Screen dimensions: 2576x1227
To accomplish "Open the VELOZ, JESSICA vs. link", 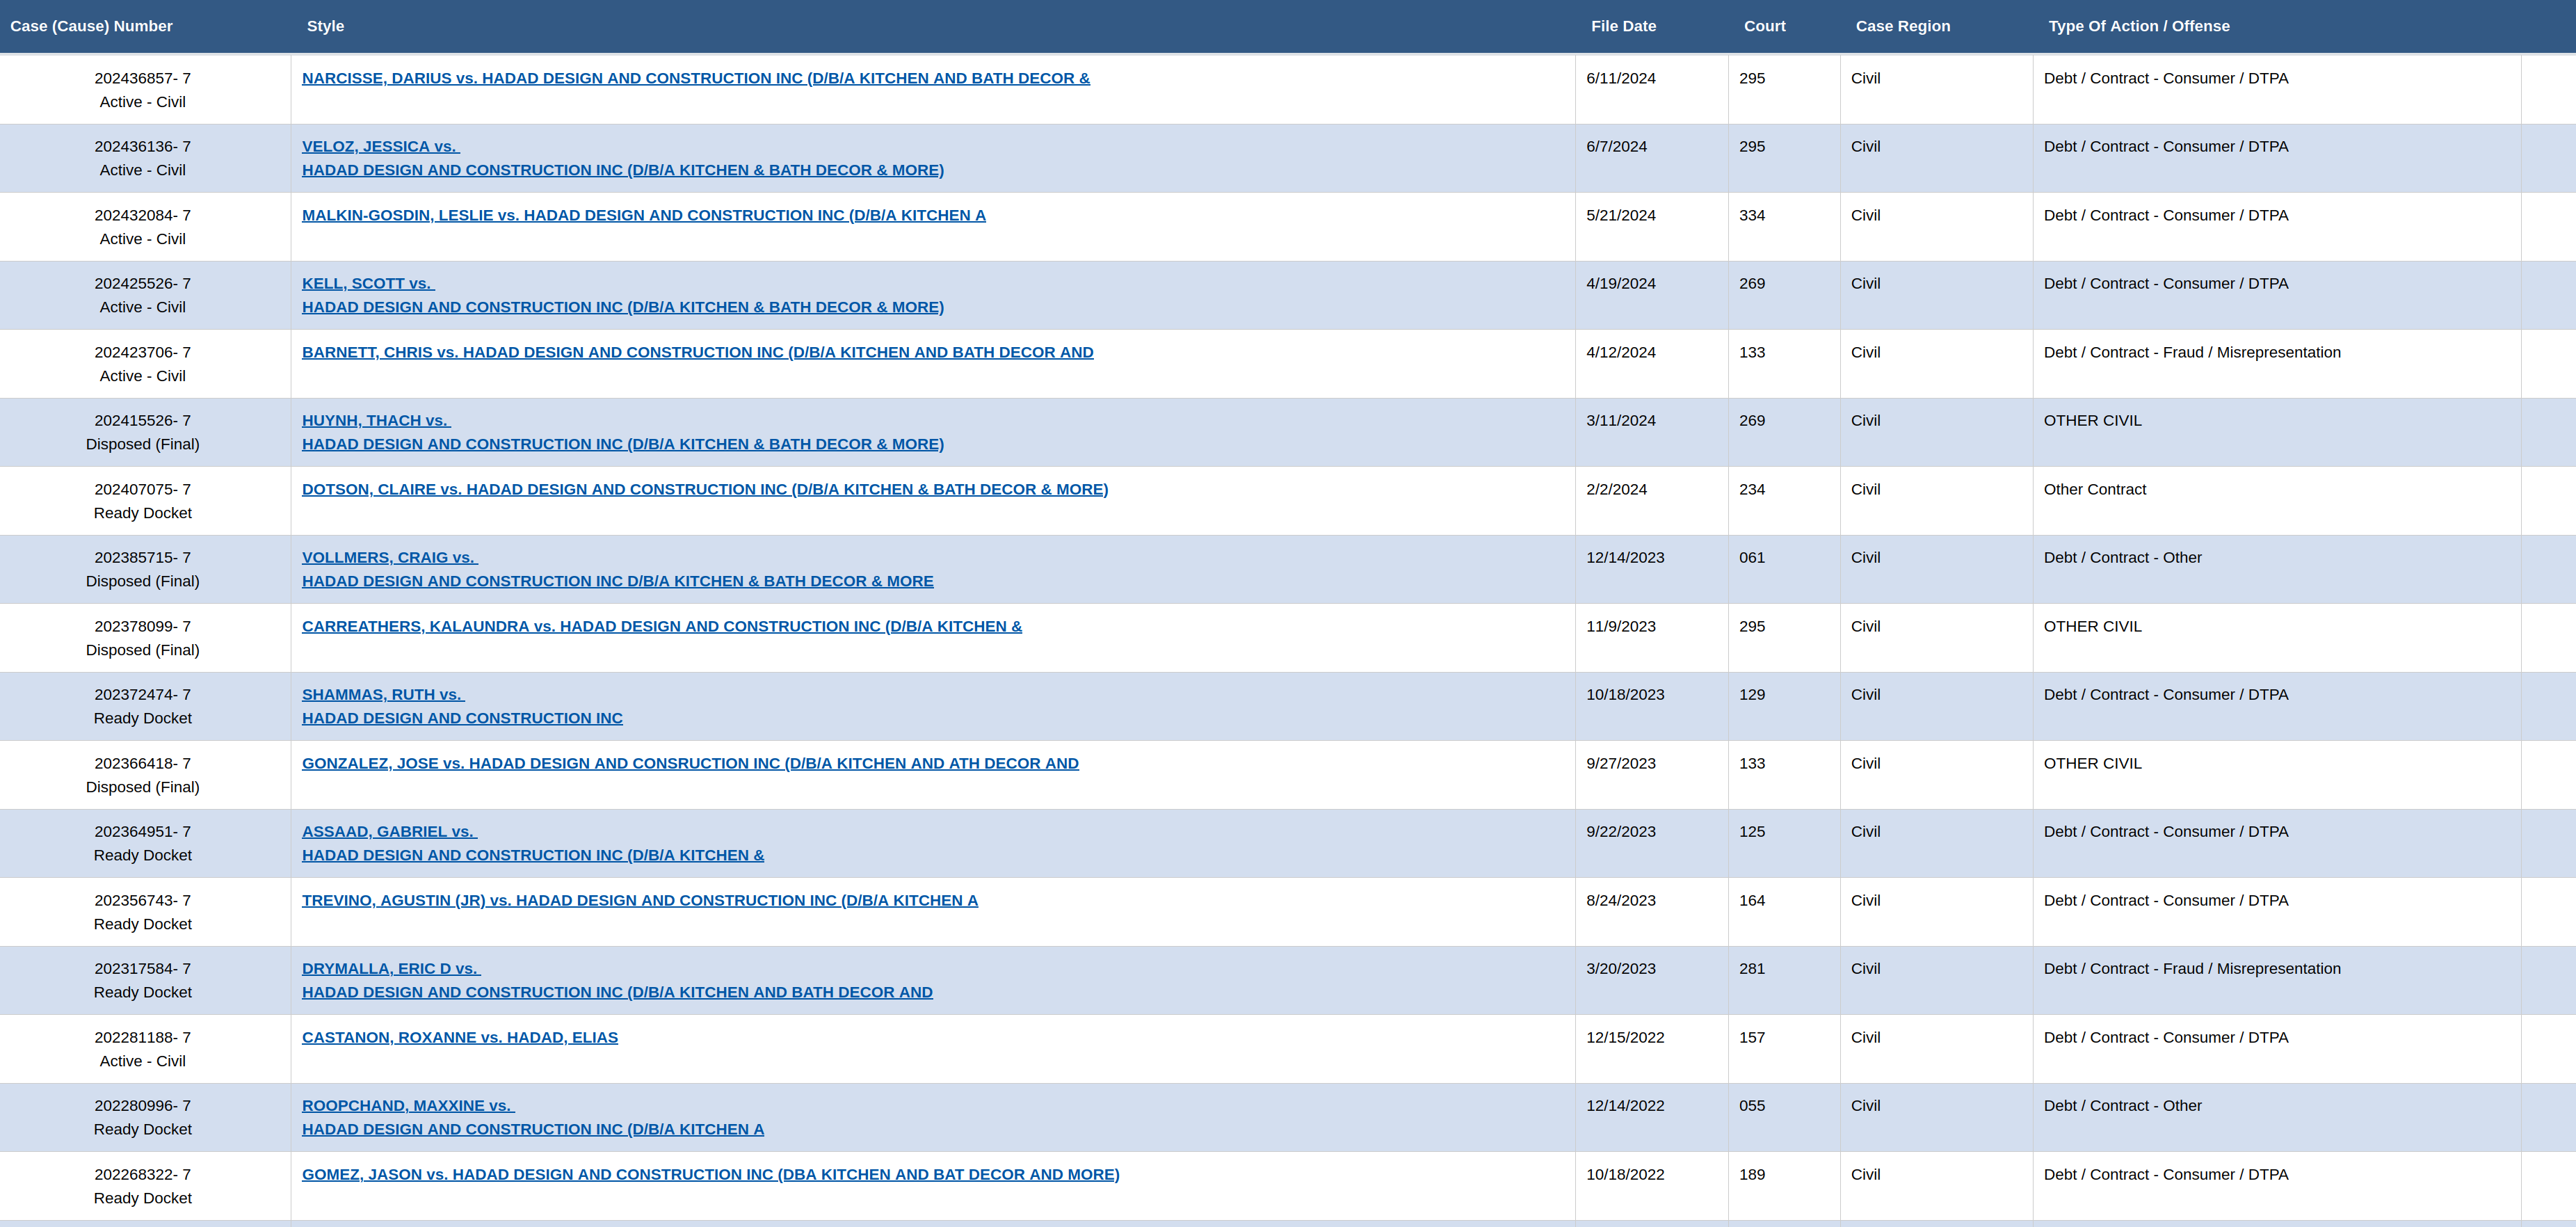I will pyautogui.click(x=380, y=146).
